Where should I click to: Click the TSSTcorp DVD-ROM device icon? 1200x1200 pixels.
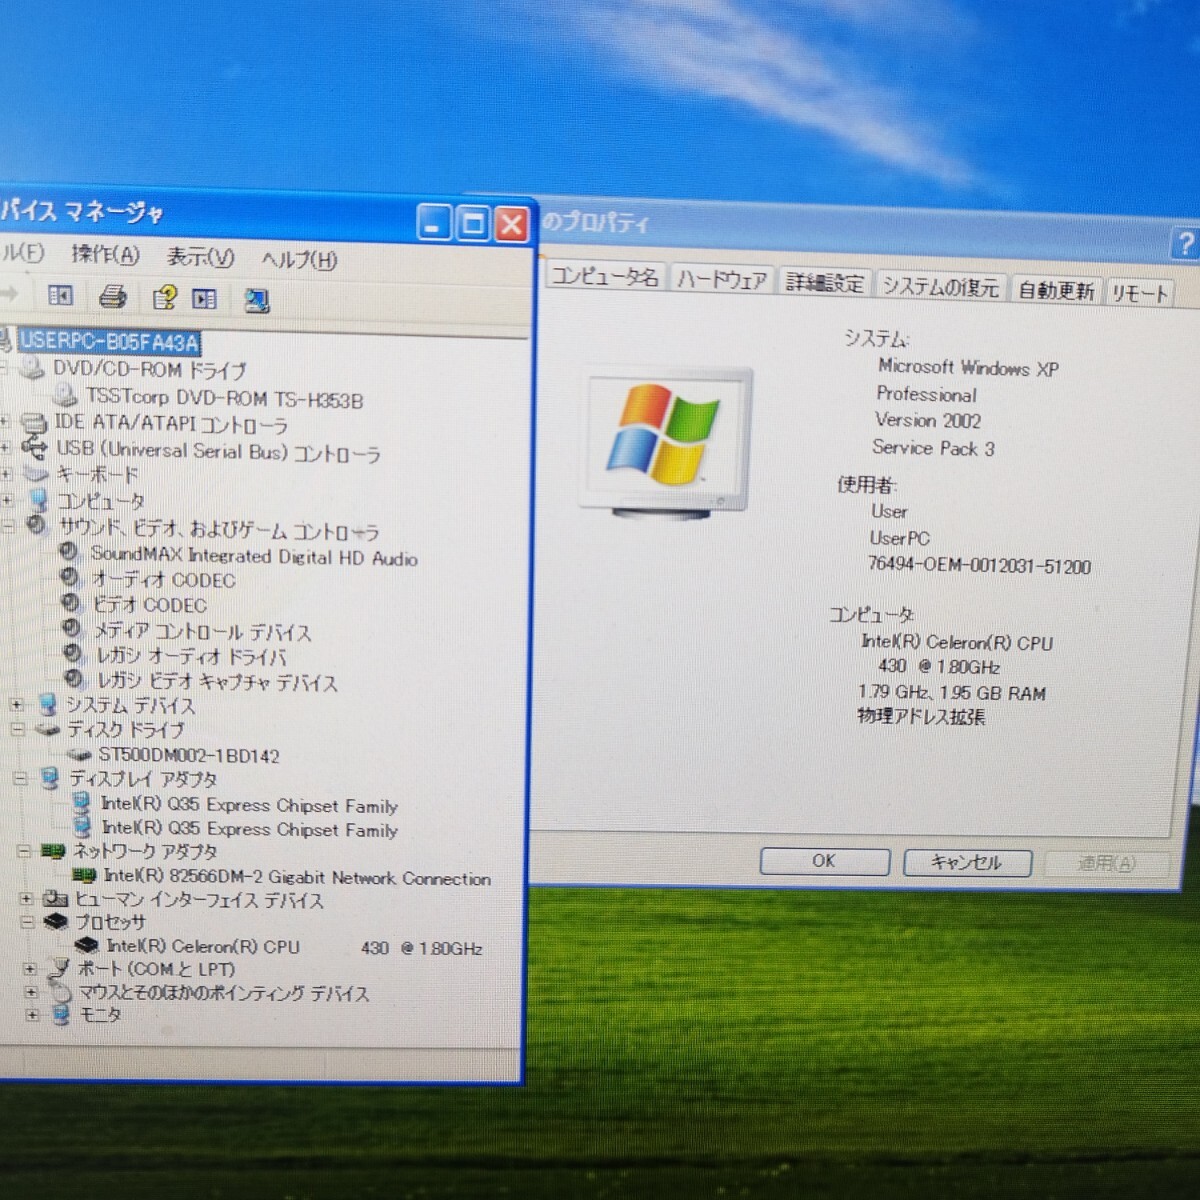(67, 395)
